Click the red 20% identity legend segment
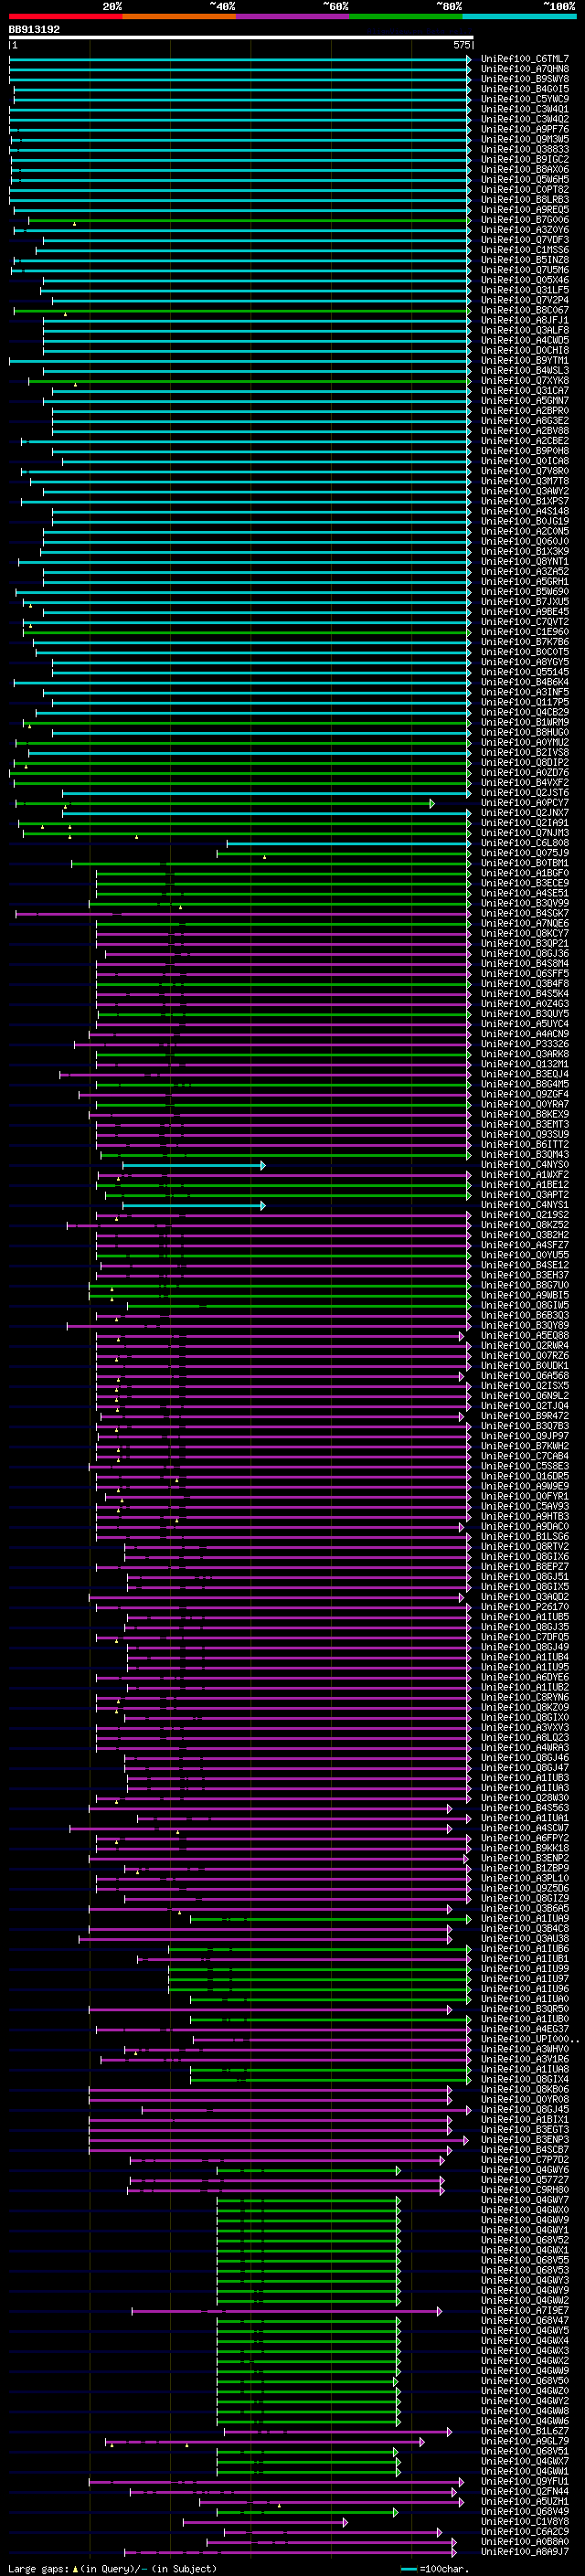The image size is (585, 2576). (x=65, y=15)
